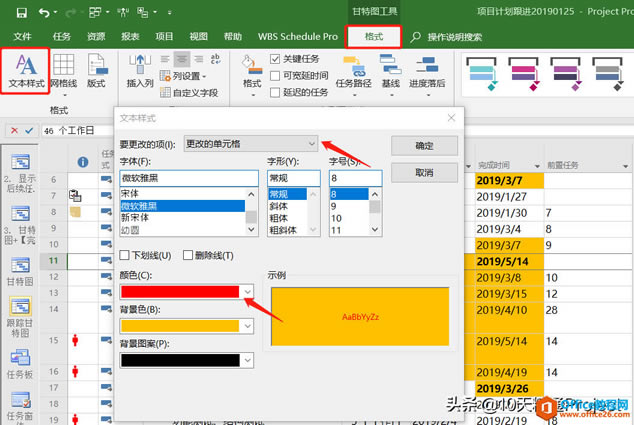Uncheck the 关键任务 checkbox
The width and height of the screenshot is (634, 425).
click(x=276, y=59)
